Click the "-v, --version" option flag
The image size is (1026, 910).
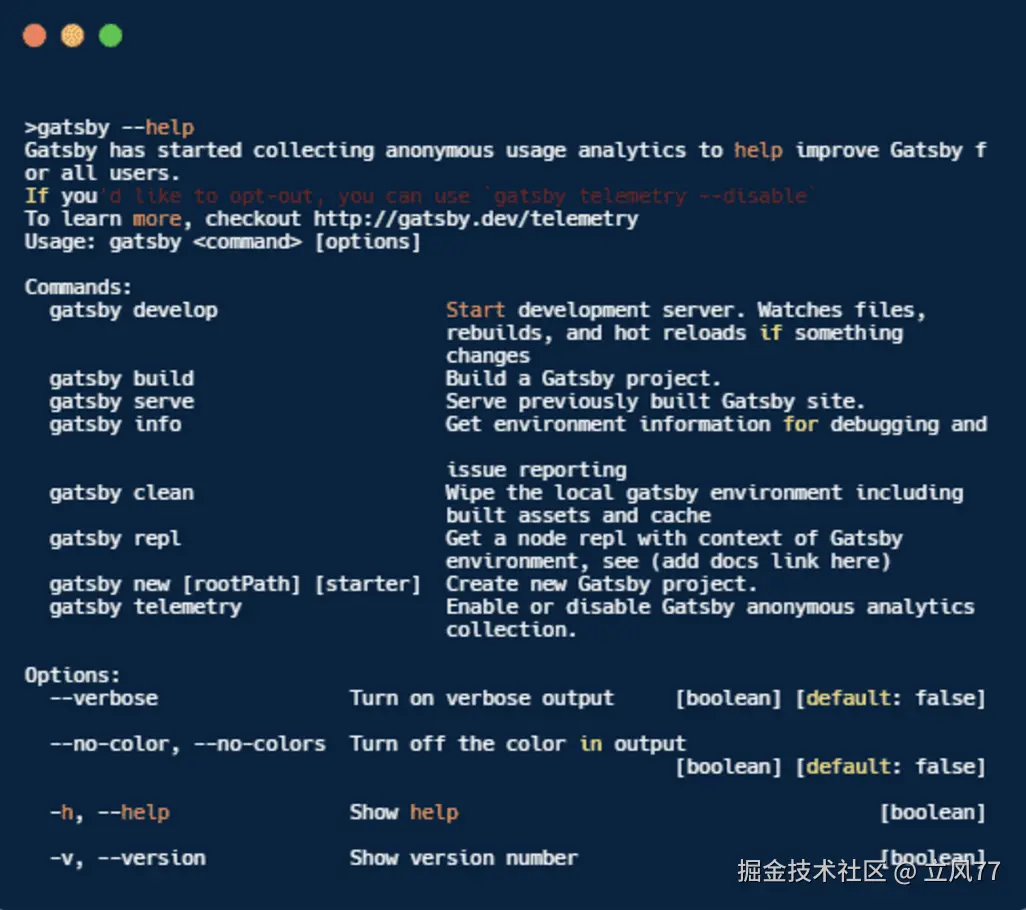pos(127,858)
